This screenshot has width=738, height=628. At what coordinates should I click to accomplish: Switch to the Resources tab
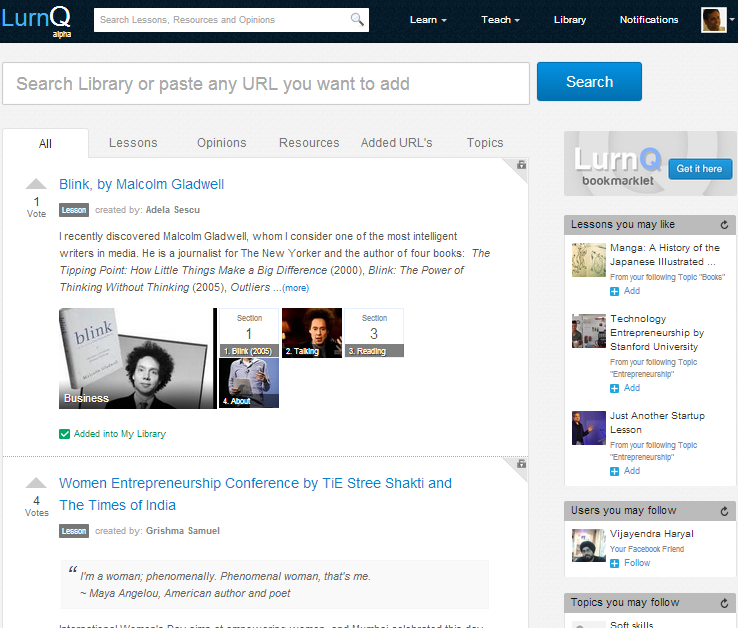pyautogui.click(x=309, y=143)
